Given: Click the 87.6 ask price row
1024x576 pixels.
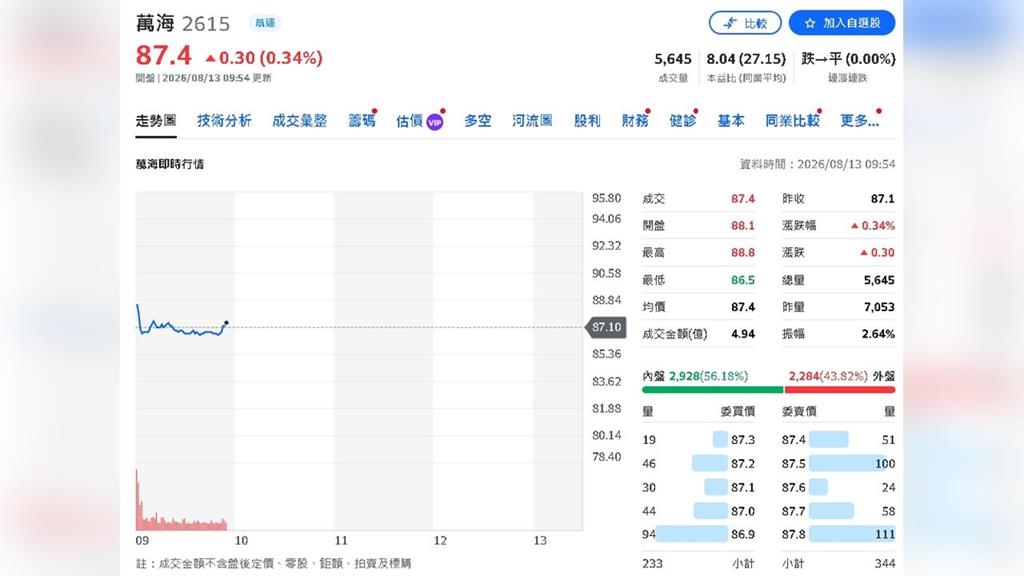Looking at the screenshot, I should coord(839,487).
